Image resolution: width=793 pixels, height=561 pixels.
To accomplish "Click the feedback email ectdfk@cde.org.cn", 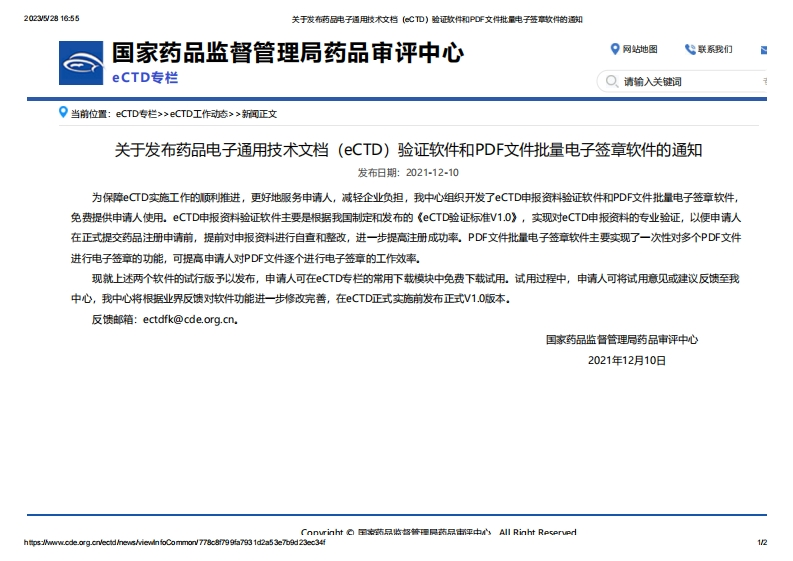I will (x=188, y=320).
